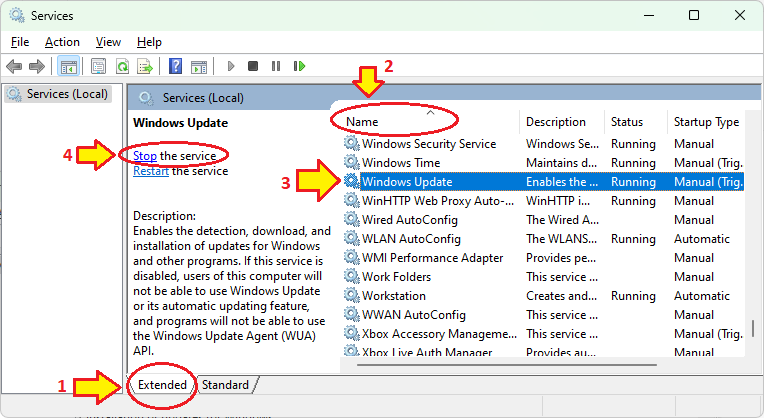Toggle Show/Hide Console Tree icon

[68, 66]
